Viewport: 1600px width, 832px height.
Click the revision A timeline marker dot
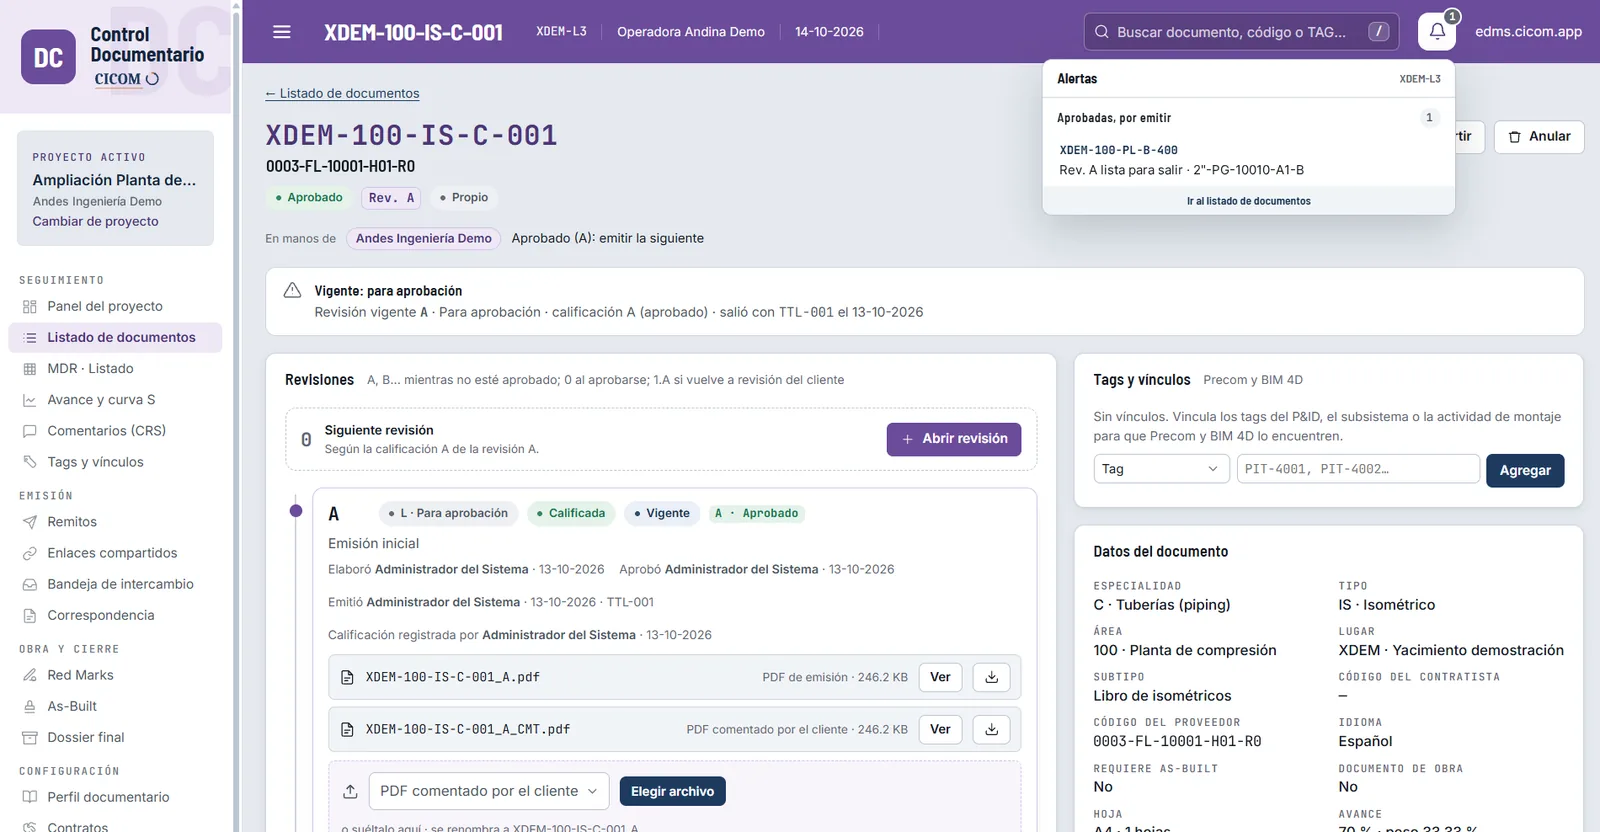(x=296, y=511)
